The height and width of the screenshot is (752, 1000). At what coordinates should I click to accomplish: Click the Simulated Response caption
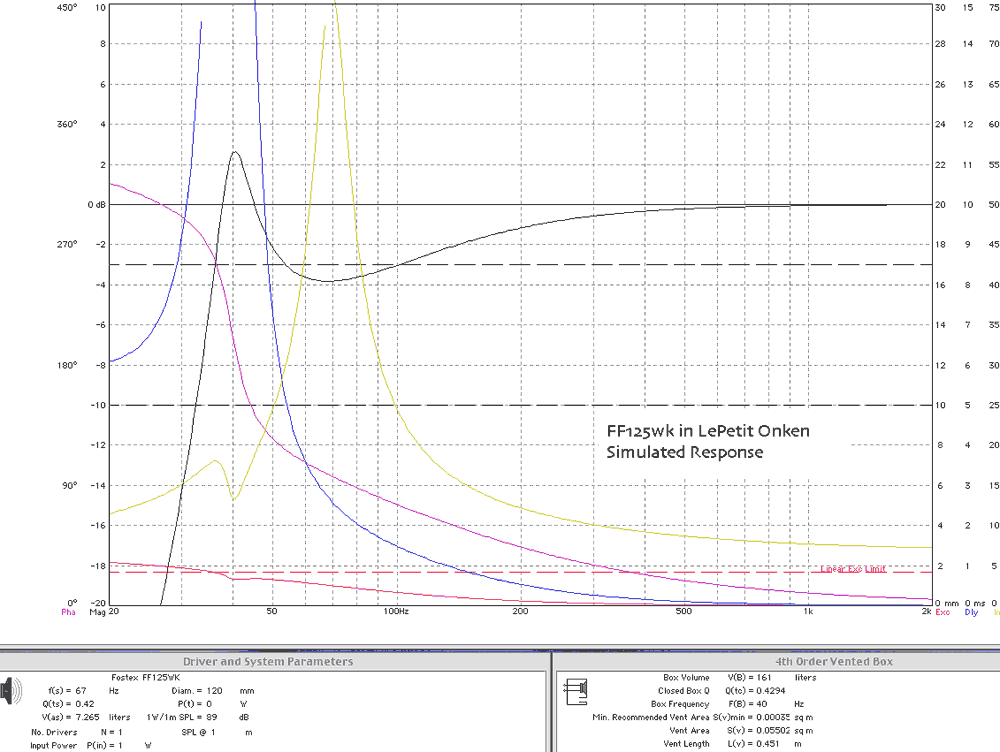pos(684,452)
